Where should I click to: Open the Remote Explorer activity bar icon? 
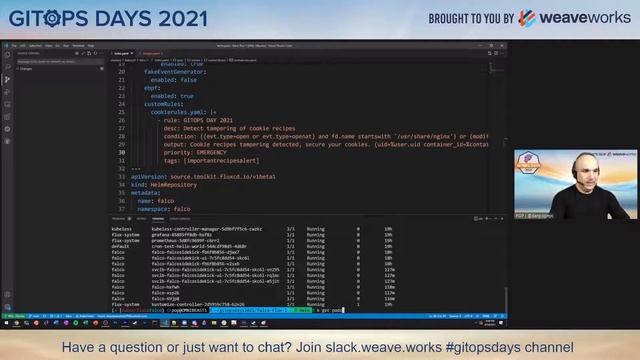click(7, 104)
